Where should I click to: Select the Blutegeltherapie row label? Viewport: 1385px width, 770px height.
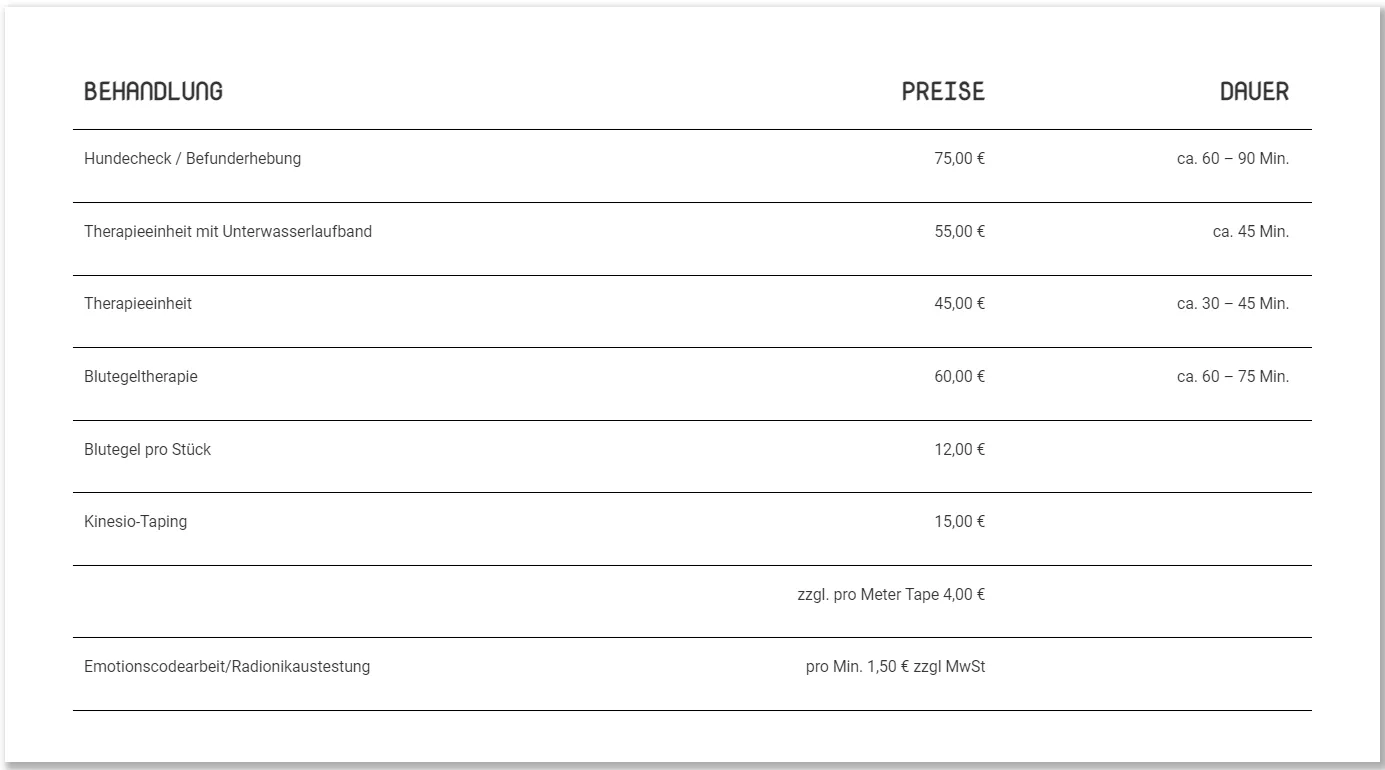point(141,377)
